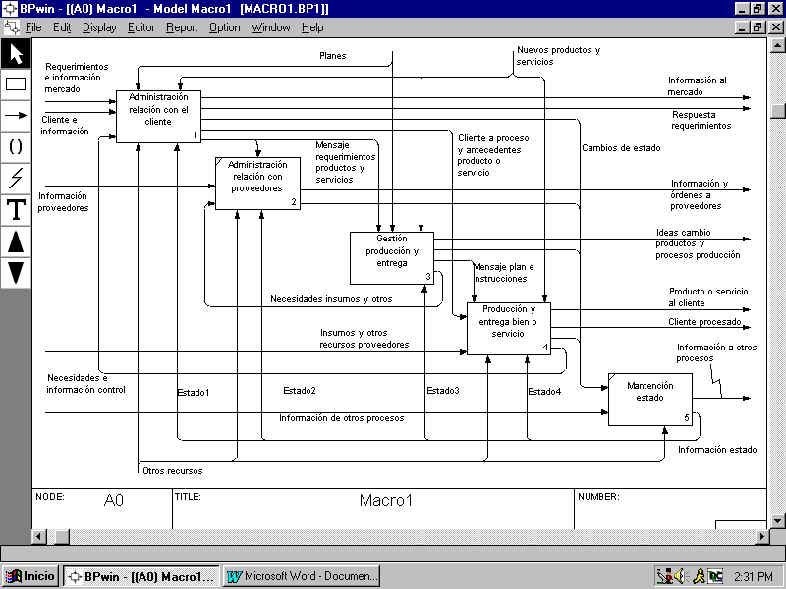The width and height of the screenshot is (786, 589).
Task: Click the speaker volume tray icon
Action: click(x=680, y=576)
